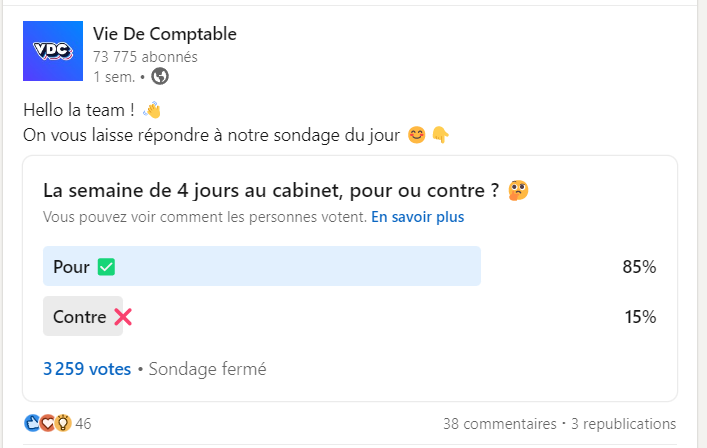Click the lightbulb insightful reaction icon
Screen dimensions: 707x448
coord(61,423)
